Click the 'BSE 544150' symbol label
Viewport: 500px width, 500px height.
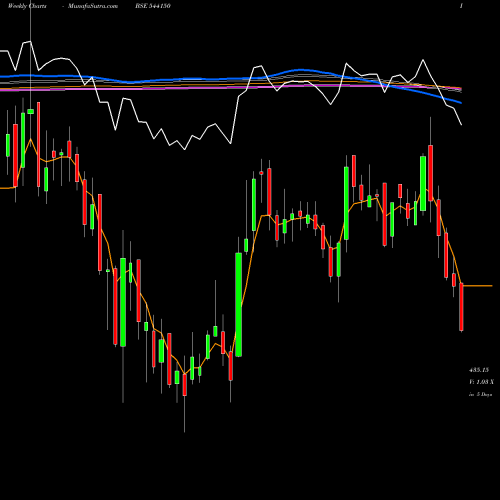click(x=153, y=6)
